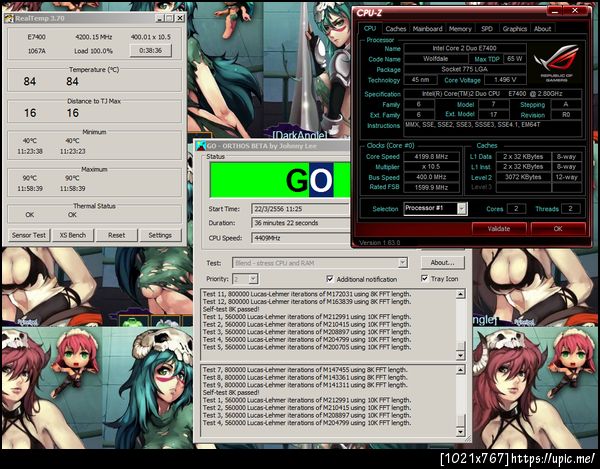Click the Core Speed value 4199.8 MHz
This screenshot has height=469, width=600.
[x=431, y=156]
